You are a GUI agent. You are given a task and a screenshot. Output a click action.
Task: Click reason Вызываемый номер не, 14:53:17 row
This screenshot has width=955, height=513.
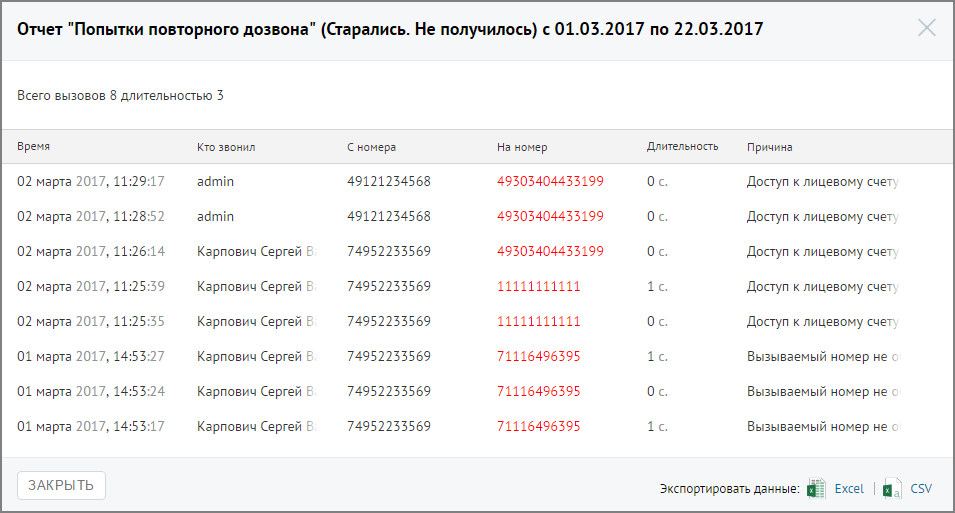pyautogui.click(x=823, y=426)
